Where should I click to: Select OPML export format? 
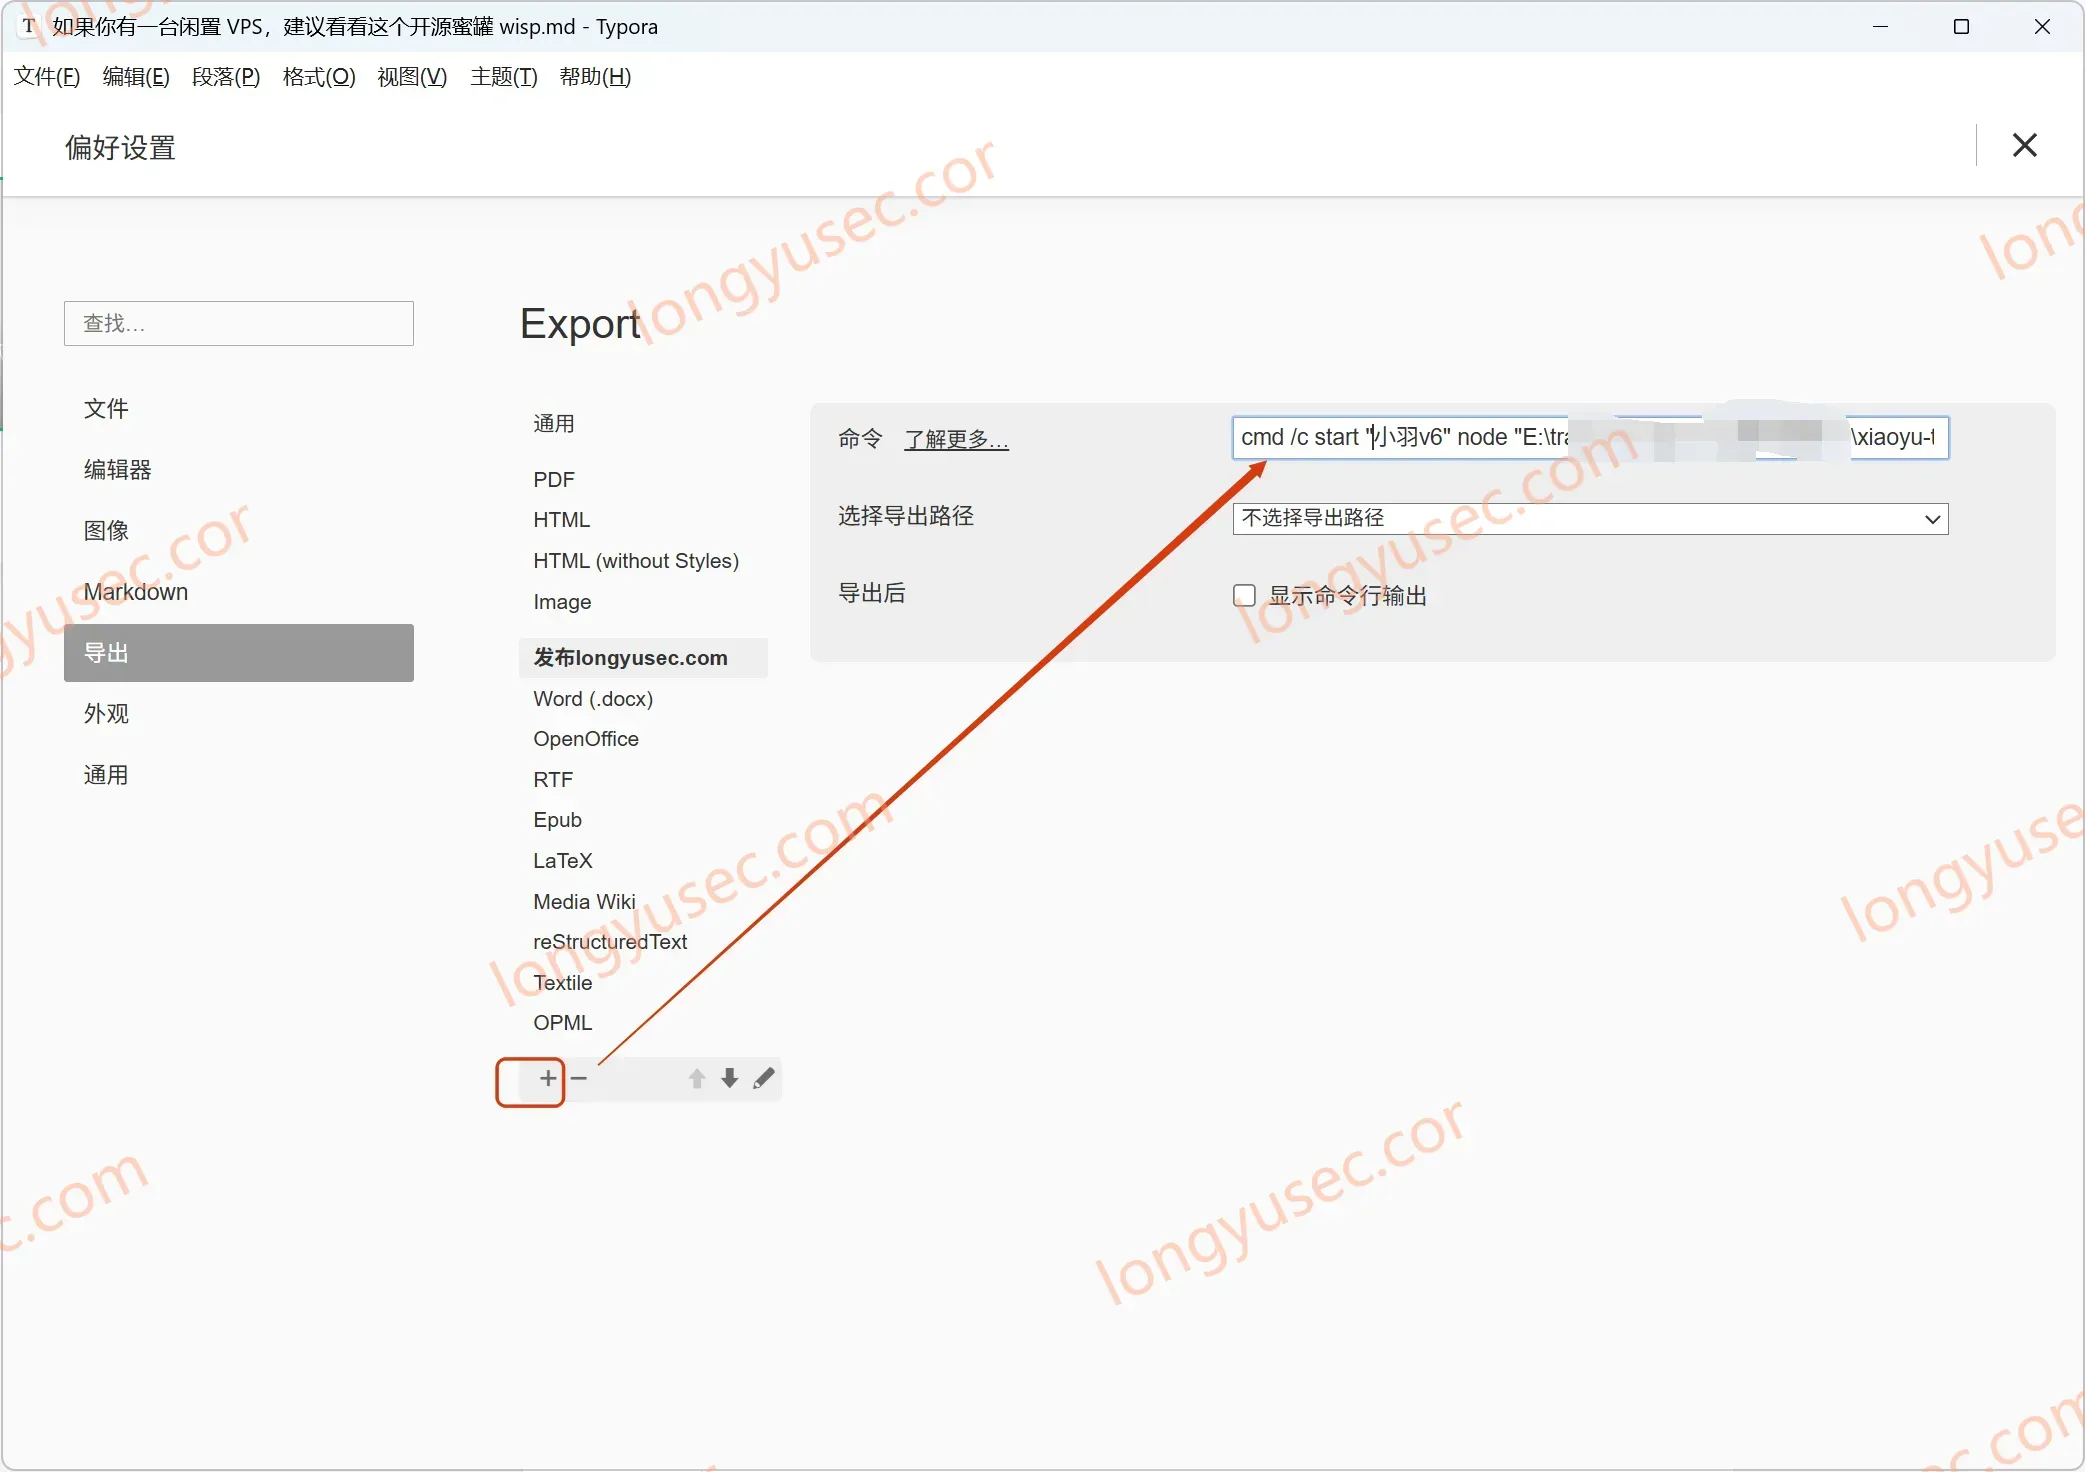pos(563,1023)
